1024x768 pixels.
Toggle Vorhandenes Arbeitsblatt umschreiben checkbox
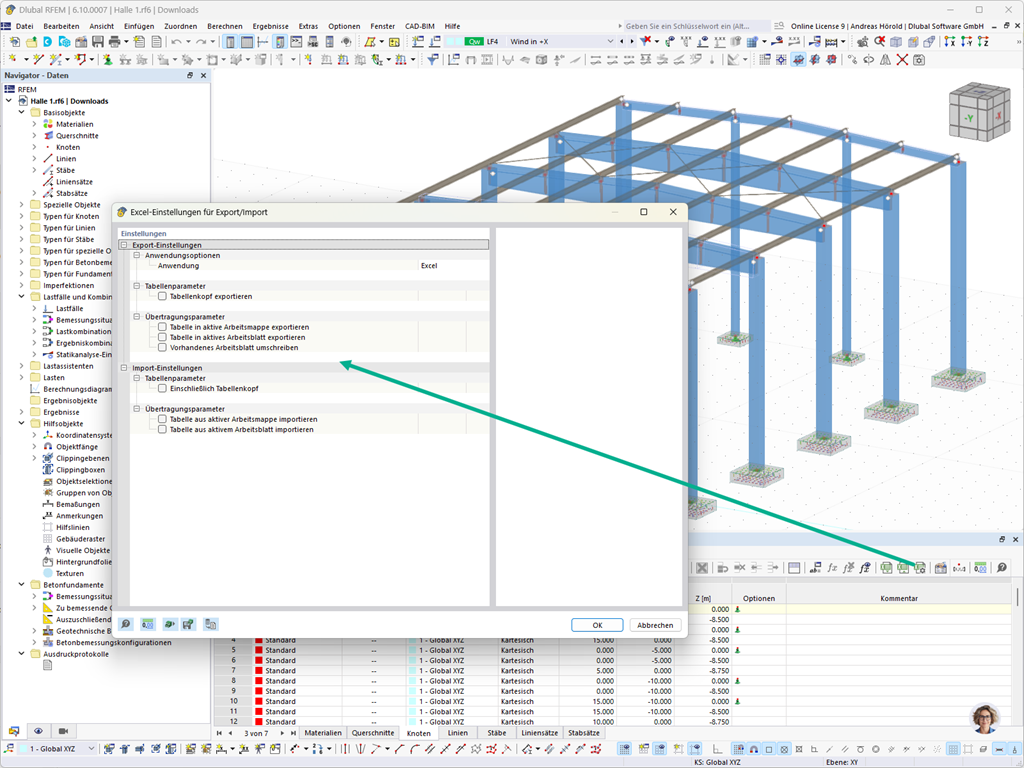162,347
